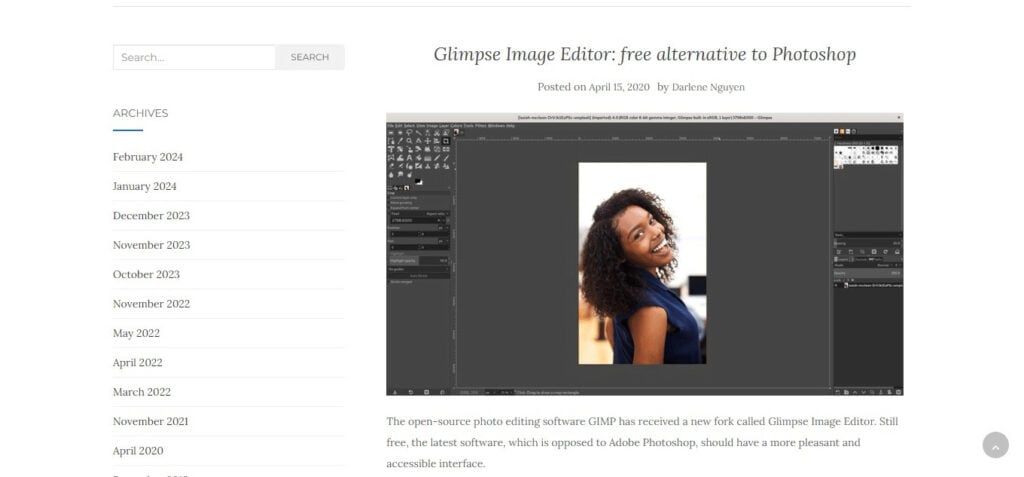Browse the October 2023 archive
1024x477 pixels.
pos(146,274)
